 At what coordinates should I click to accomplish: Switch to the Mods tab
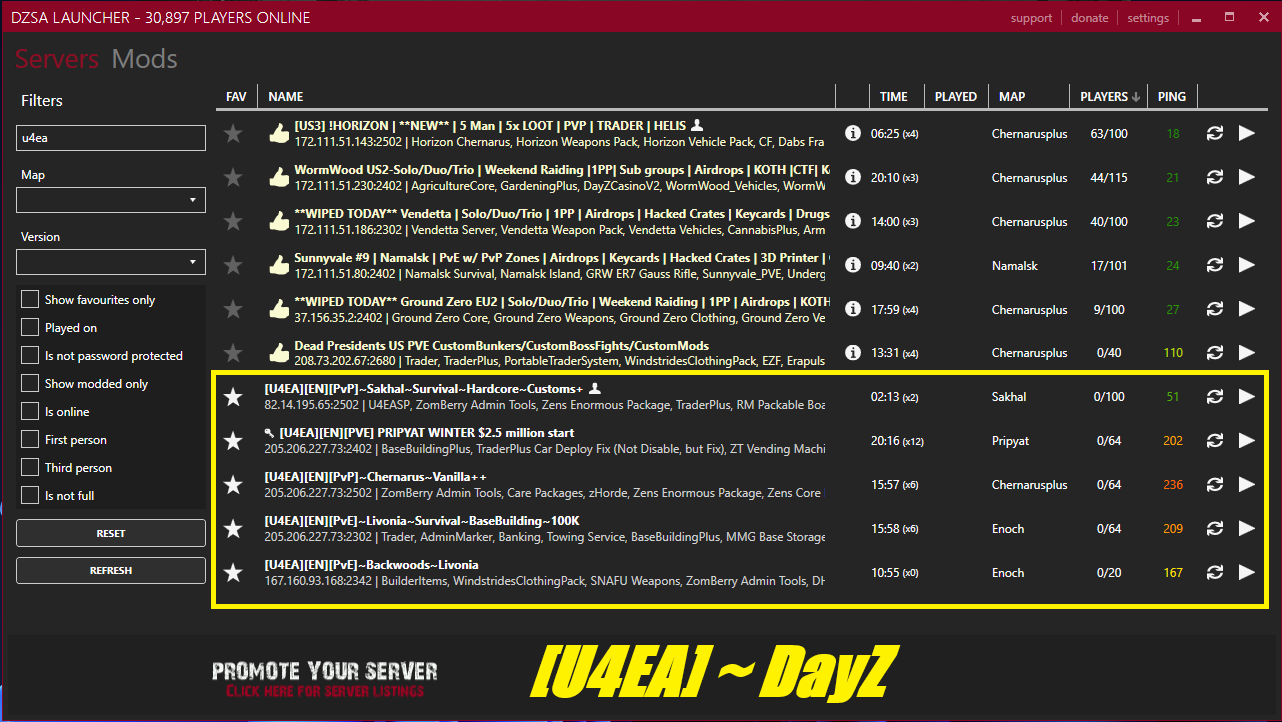tap(144, 59)
